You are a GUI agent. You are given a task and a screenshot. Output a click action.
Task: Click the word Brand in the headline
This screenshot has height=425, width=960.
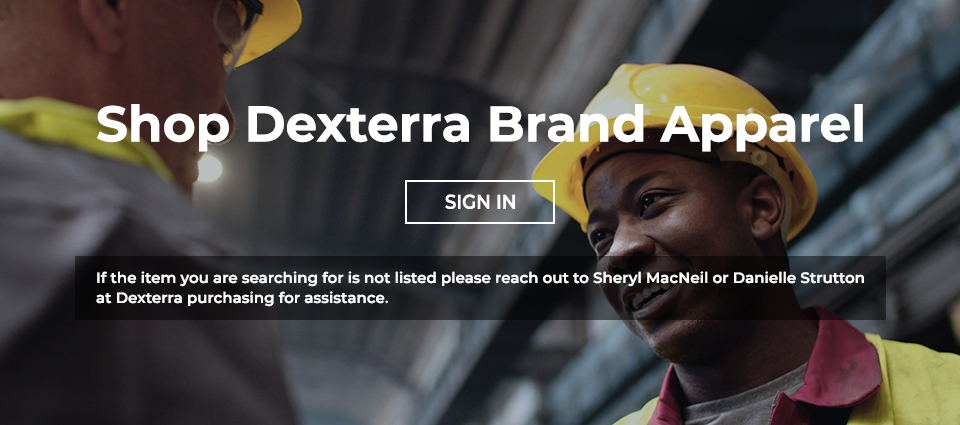coord(566,124)
